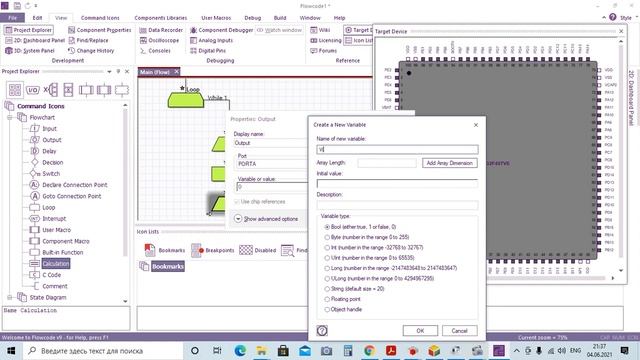Image resolution: width=640 pixels, height=360 pixels.
Task: Select Decision command icon in tree
Action: click(x=47, y=162)
